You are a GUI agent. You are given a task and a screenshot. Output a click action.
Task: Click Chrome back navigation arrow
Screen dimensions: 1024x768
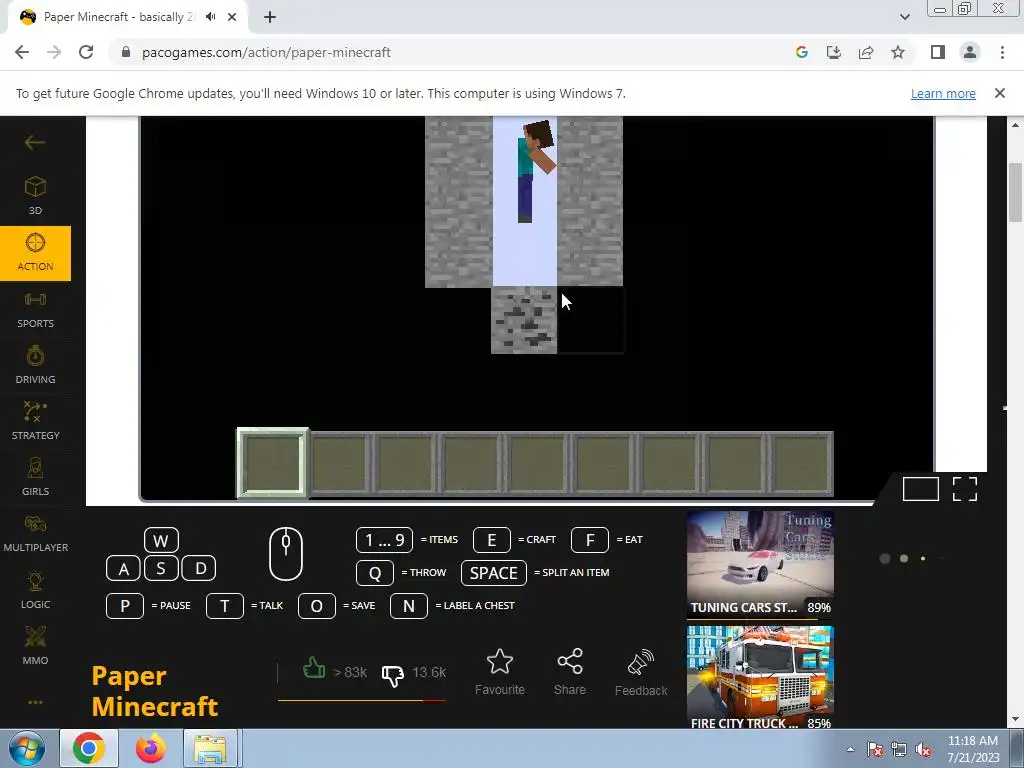22,52
